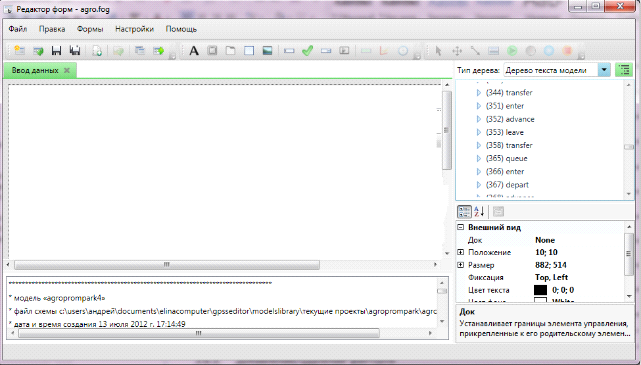Select the combo box control tool

tap(326, 51)
